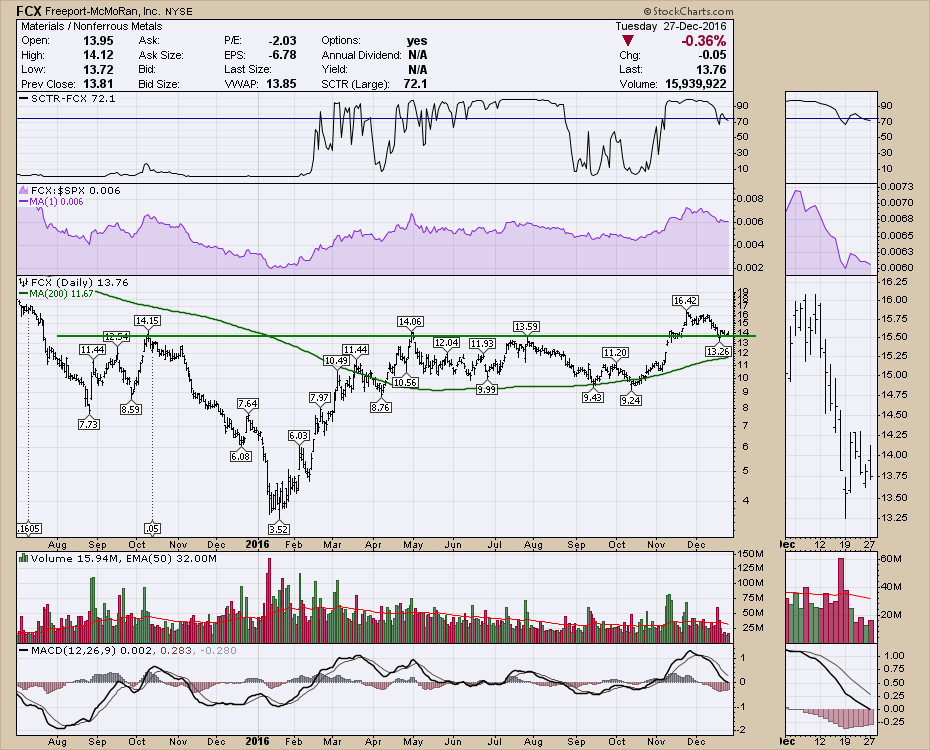
Task: Click the Volume value 15,939,922
Action: [696, 84]
